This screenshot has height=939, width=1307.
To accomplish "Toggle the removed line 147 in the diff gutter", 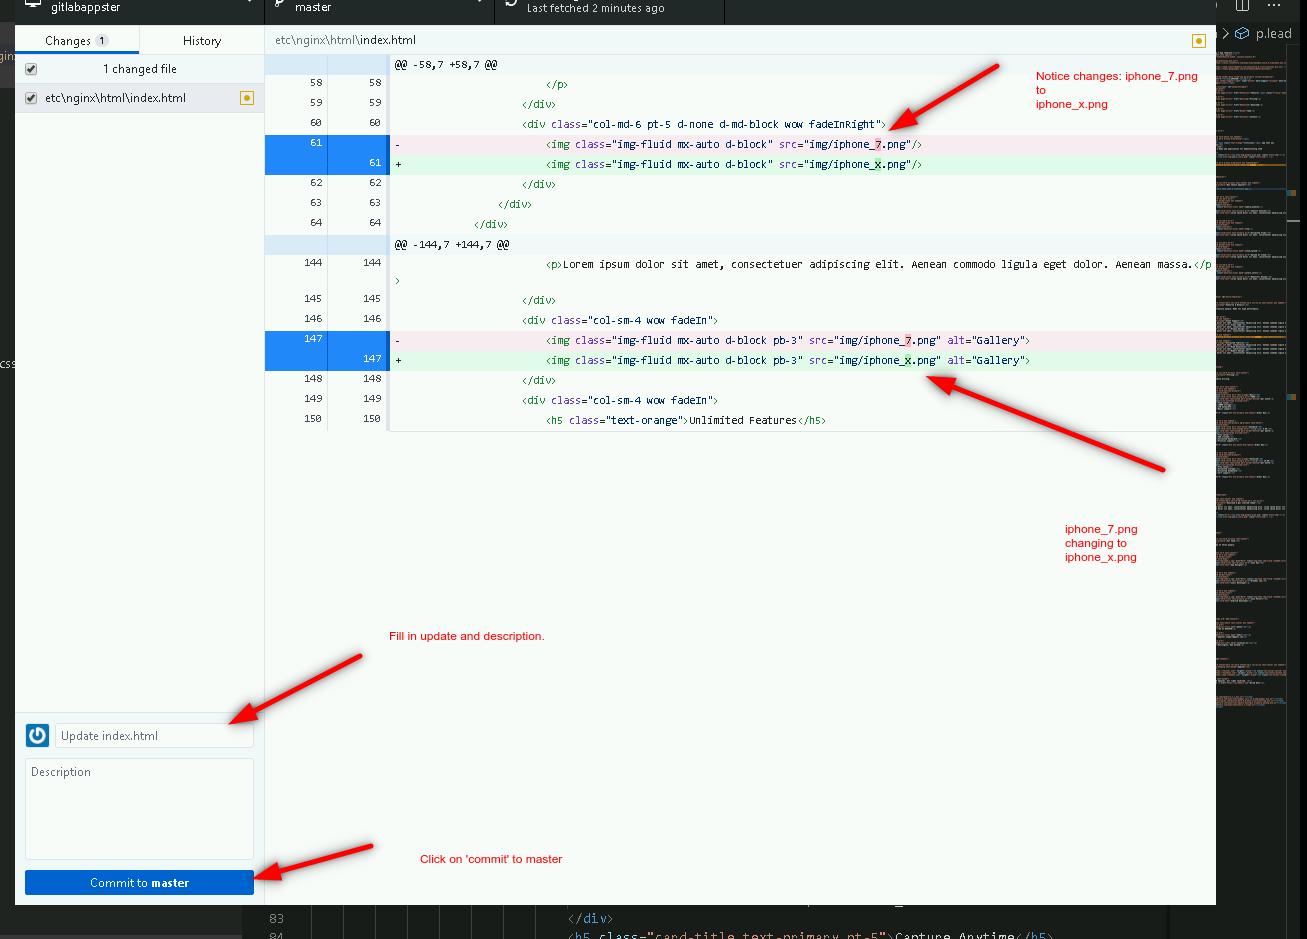I will (326, 340).
